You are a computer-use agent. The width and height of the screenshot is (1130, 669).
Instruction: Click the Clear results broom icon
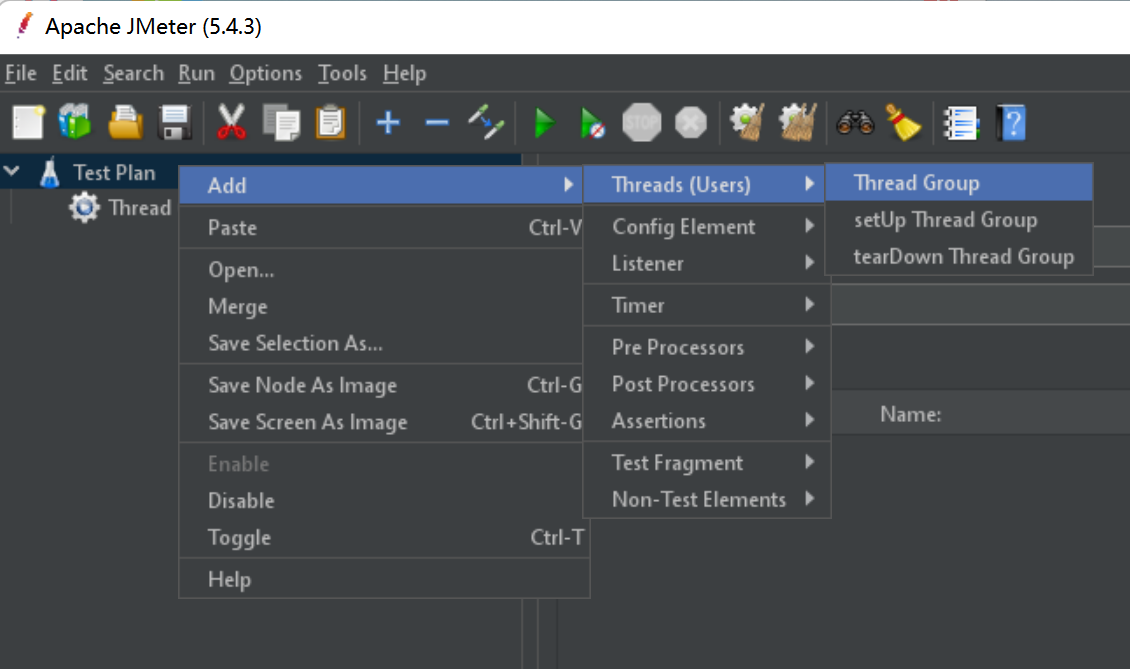[747, 122]
